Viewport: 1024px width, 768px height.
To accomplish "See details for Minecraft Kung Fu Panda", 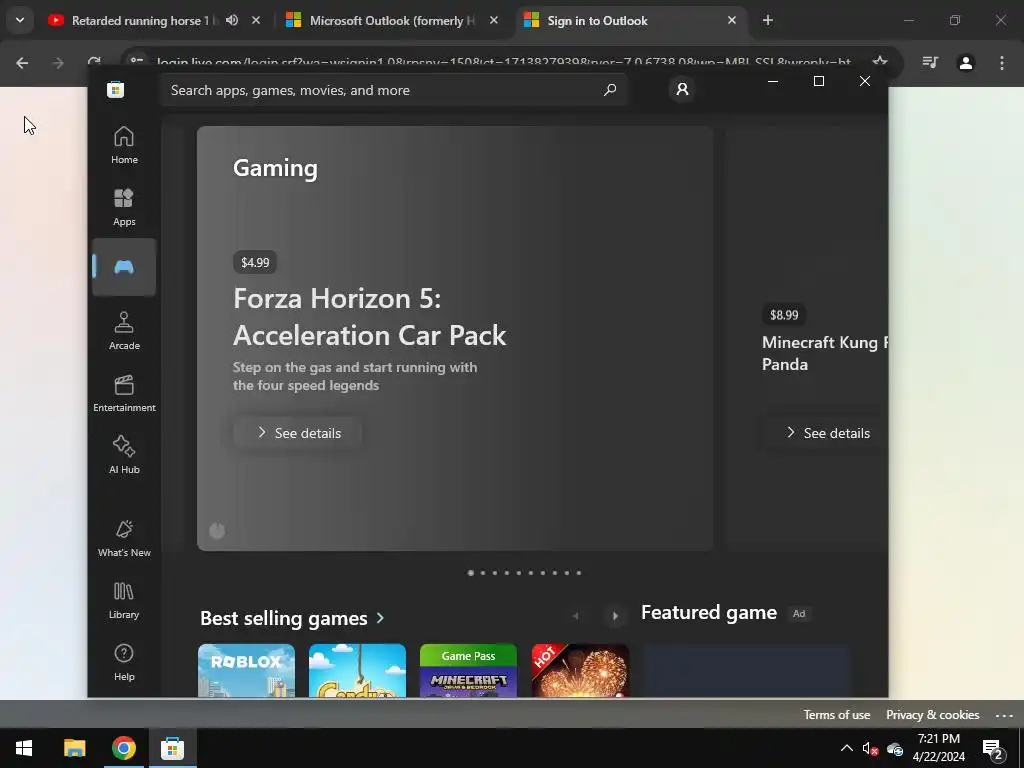I will (826, 433).
